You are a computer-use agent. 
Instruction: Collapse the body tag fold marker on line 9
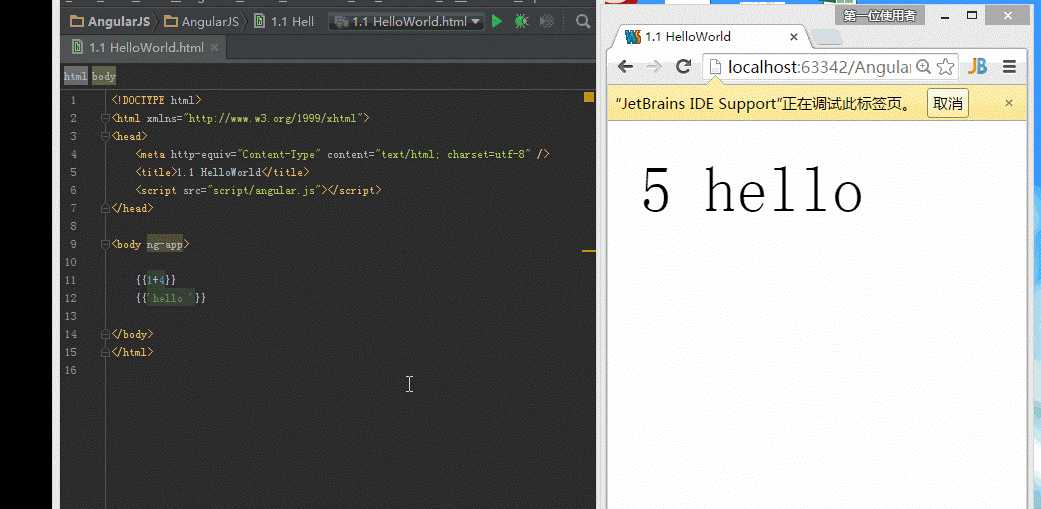[x=105, y=244]
